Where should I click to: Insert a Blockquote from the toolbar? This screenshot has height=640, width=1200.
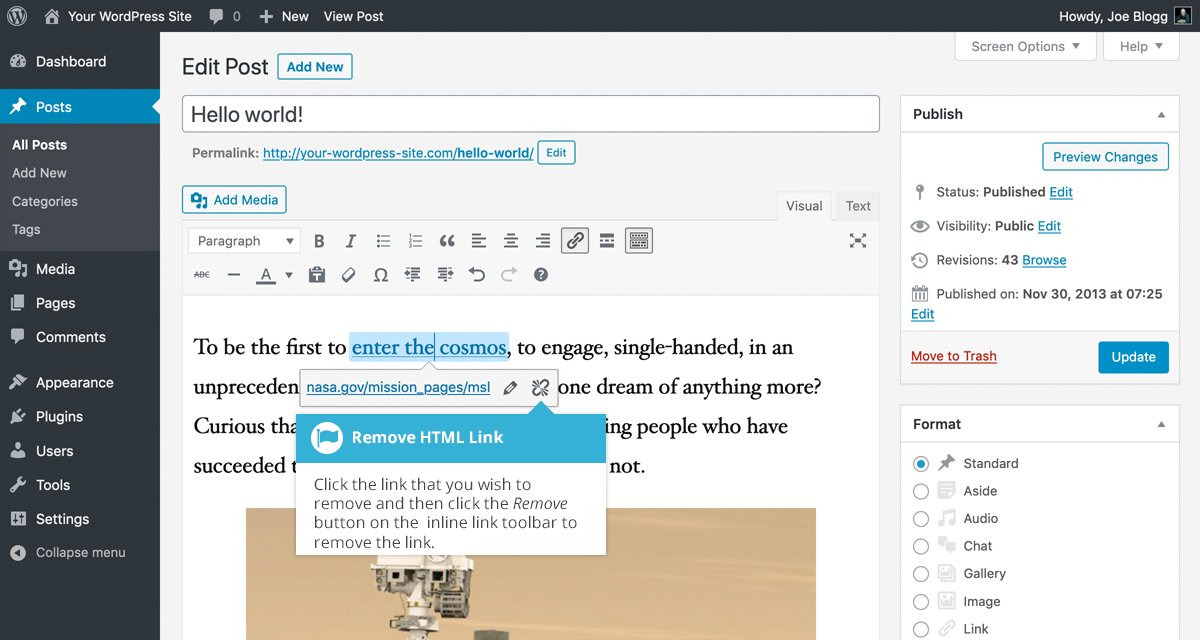(447, 241)
